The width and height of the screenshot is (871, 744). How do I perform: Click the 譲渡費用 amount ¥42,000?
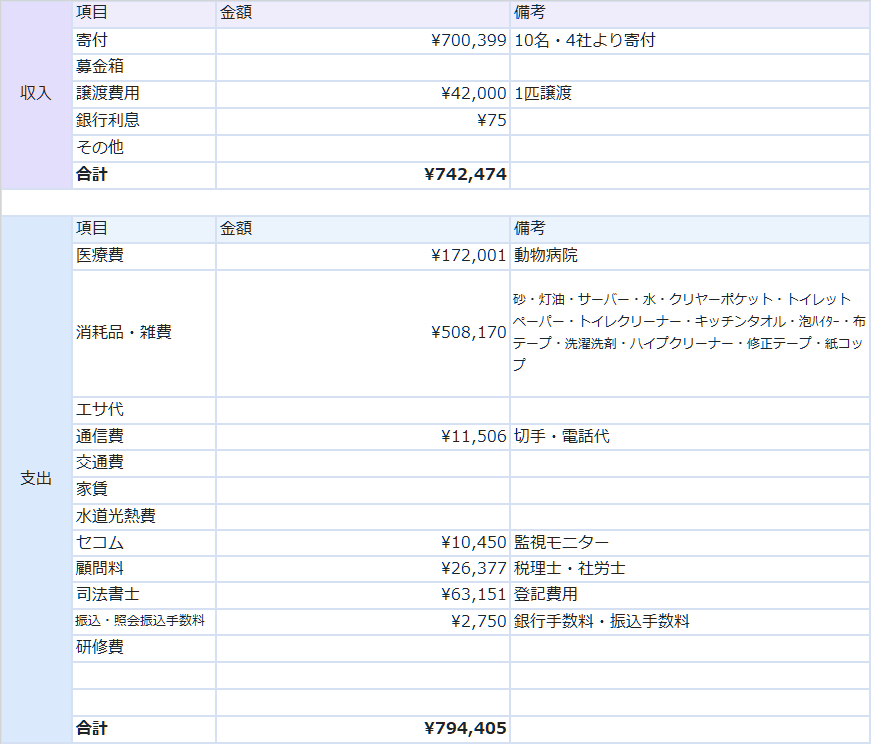click(x=473, y=94)
